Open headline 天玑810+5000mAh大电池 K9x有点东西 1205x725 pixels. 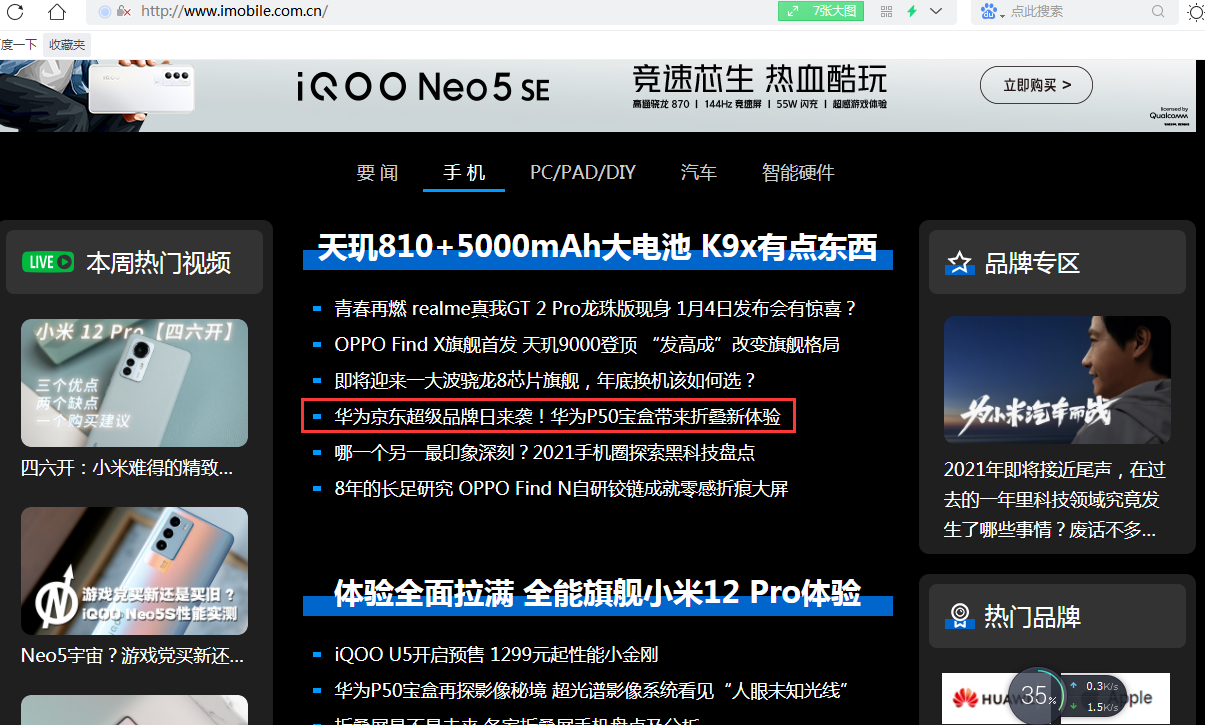click(x=597, y=247)
